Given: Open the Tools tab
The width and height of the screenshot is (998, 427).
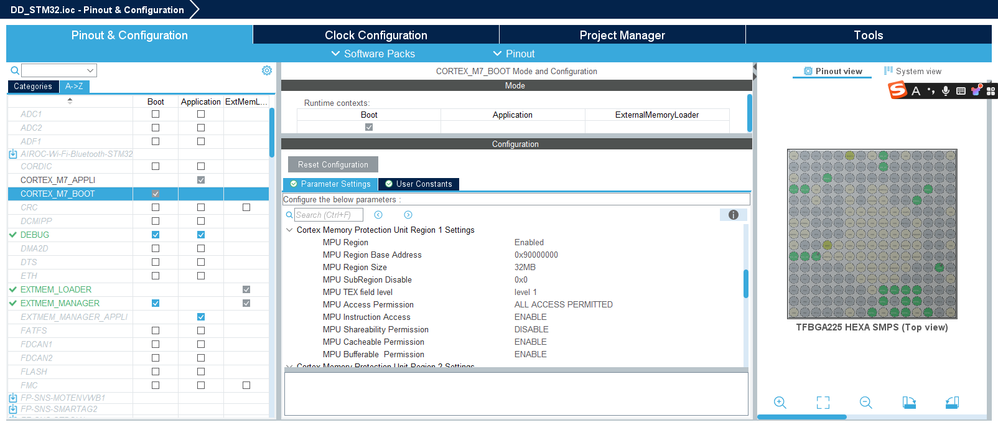Looking at the screenshot, I should [x=868, y=35].
